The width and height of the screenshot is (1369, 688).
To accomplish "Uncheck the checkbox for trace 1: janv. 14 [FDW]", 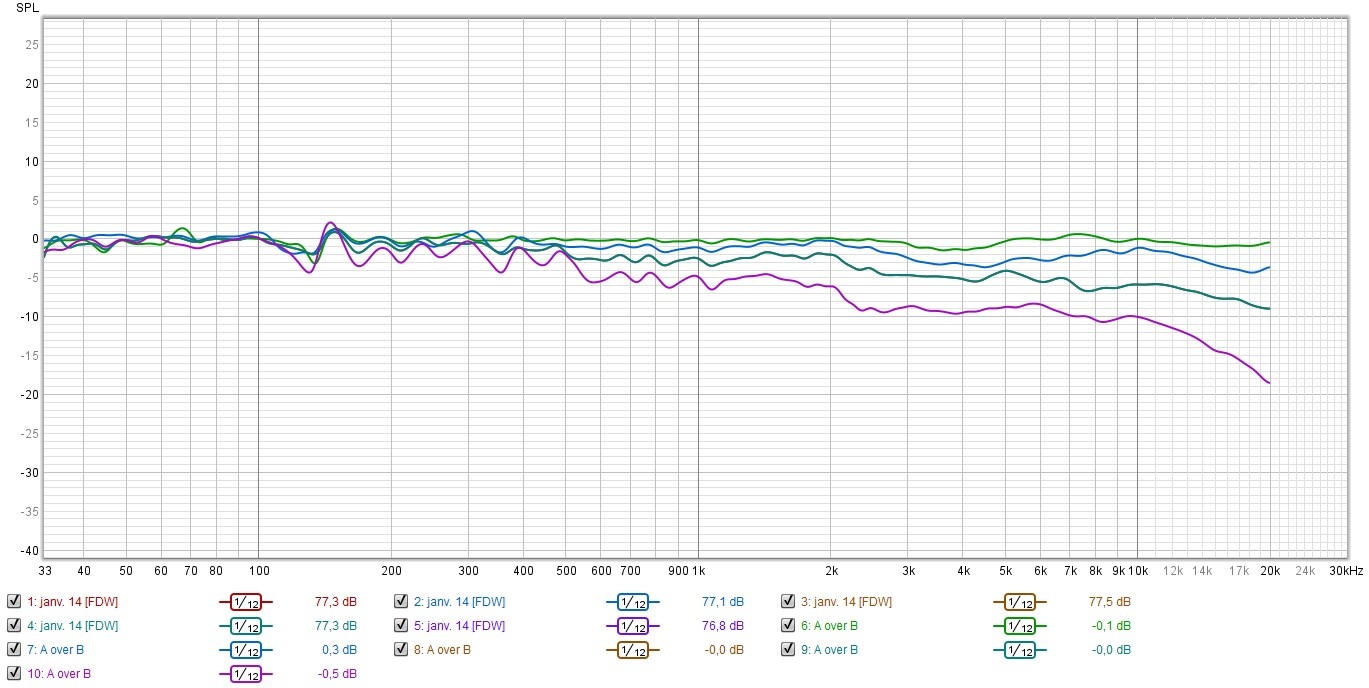I will pyautogui.click(x=13, y=602).
